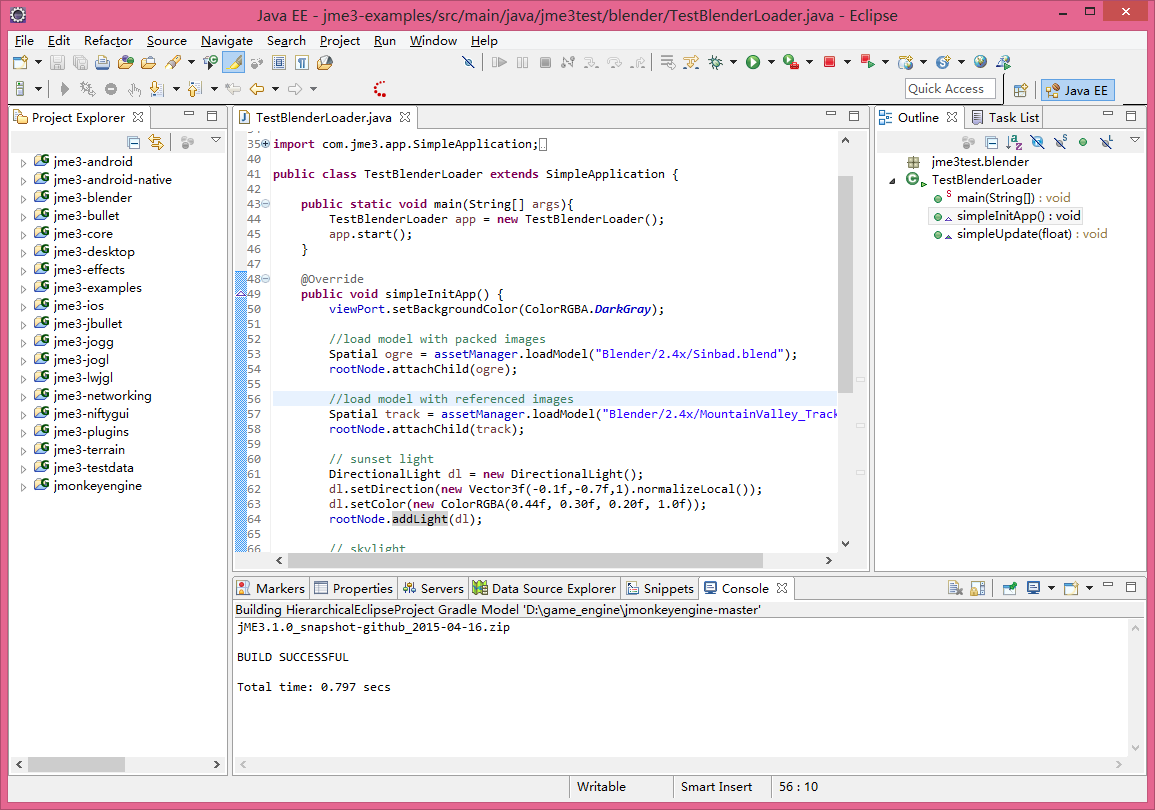Click the Open Web Browser globe icon
This screenshot has width=1155, height=810.
click(x=980, y=63)
